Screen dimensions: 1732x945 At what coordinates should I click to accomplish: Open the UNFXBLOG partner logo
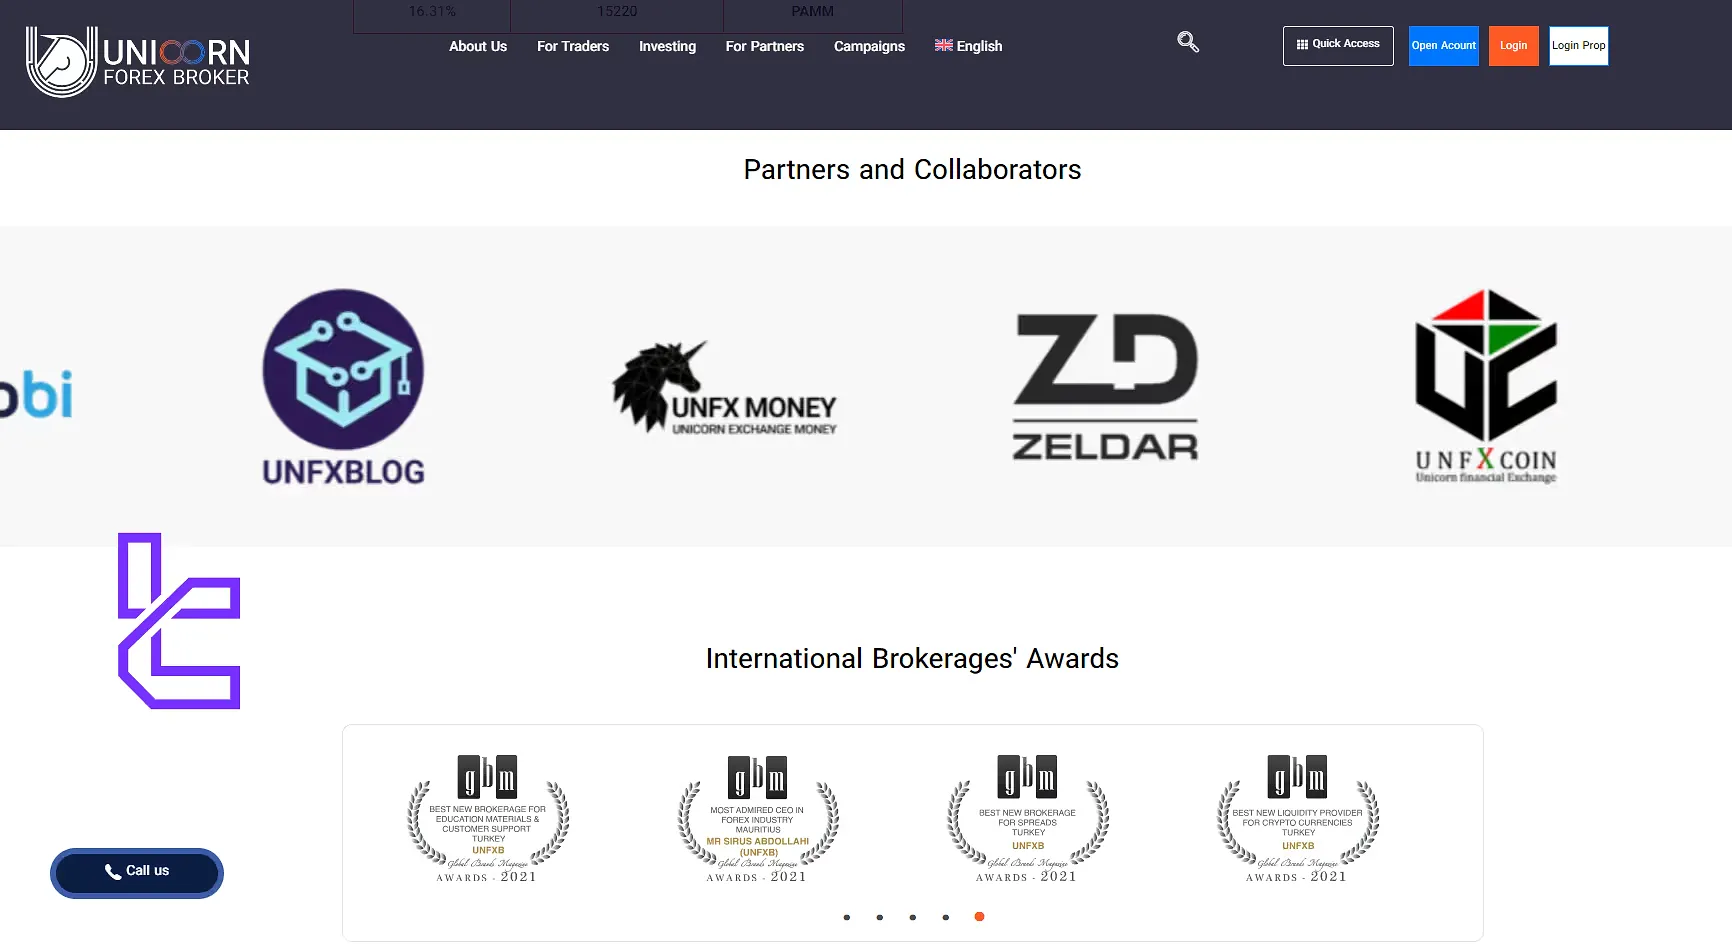tap(343, 387)
